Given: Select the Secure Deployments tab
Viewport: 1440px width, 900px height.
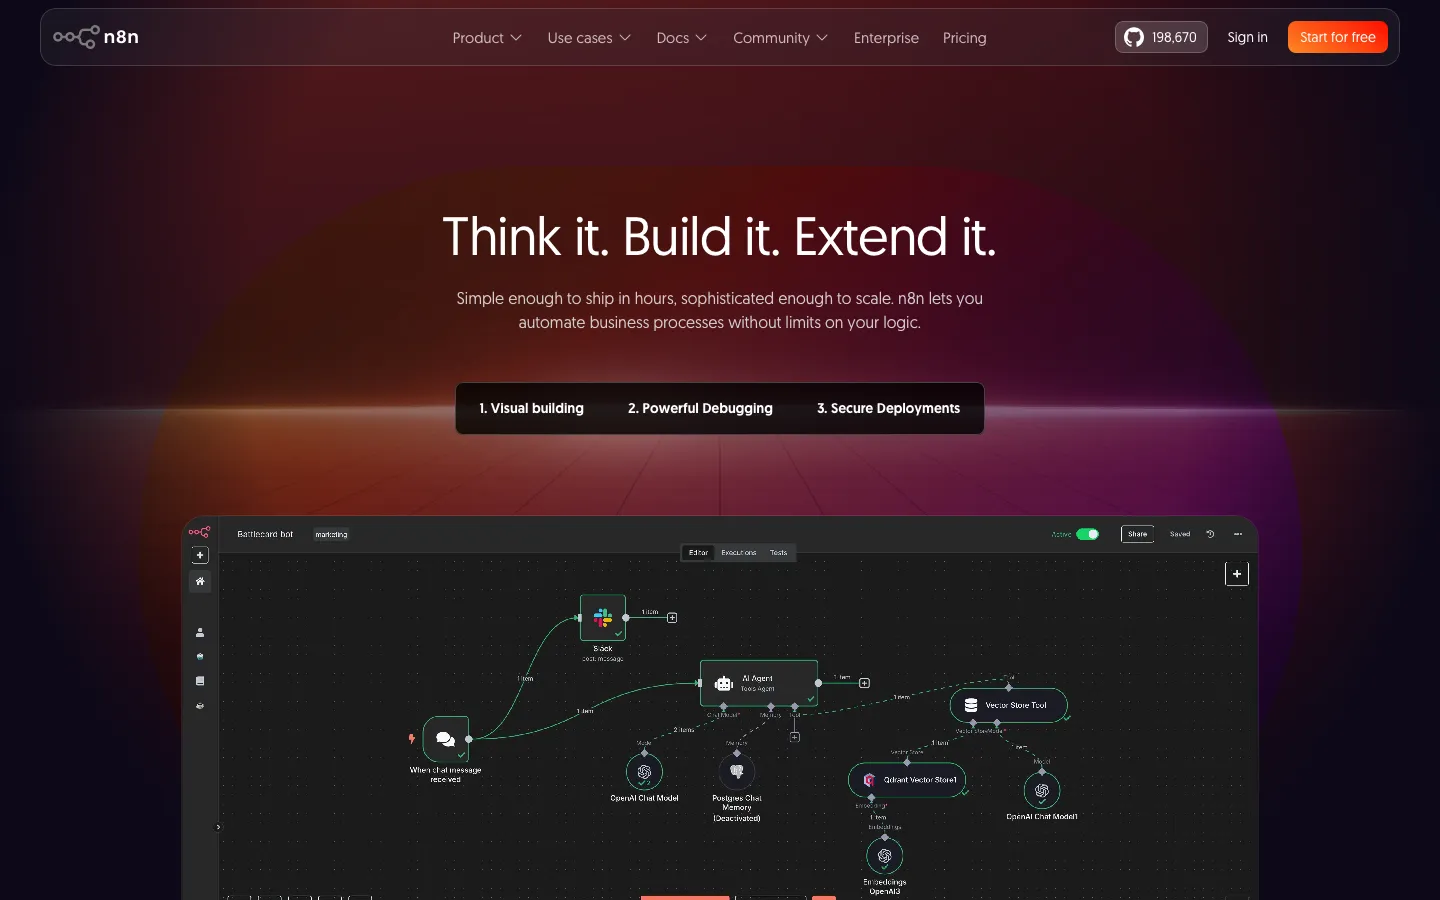Looking at the screenshot, I should 888,408.
